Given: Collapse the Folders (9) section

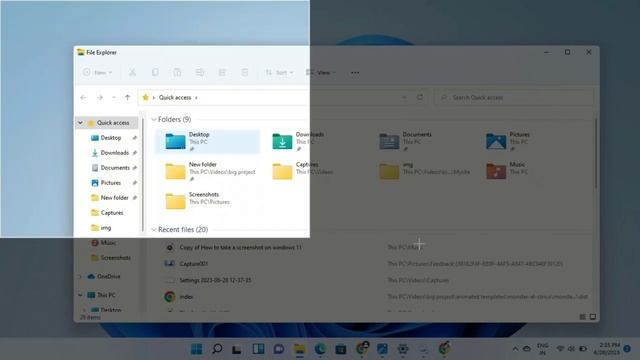Looking at the screenshot, I should pyautogui.click(x=154, y=120).
